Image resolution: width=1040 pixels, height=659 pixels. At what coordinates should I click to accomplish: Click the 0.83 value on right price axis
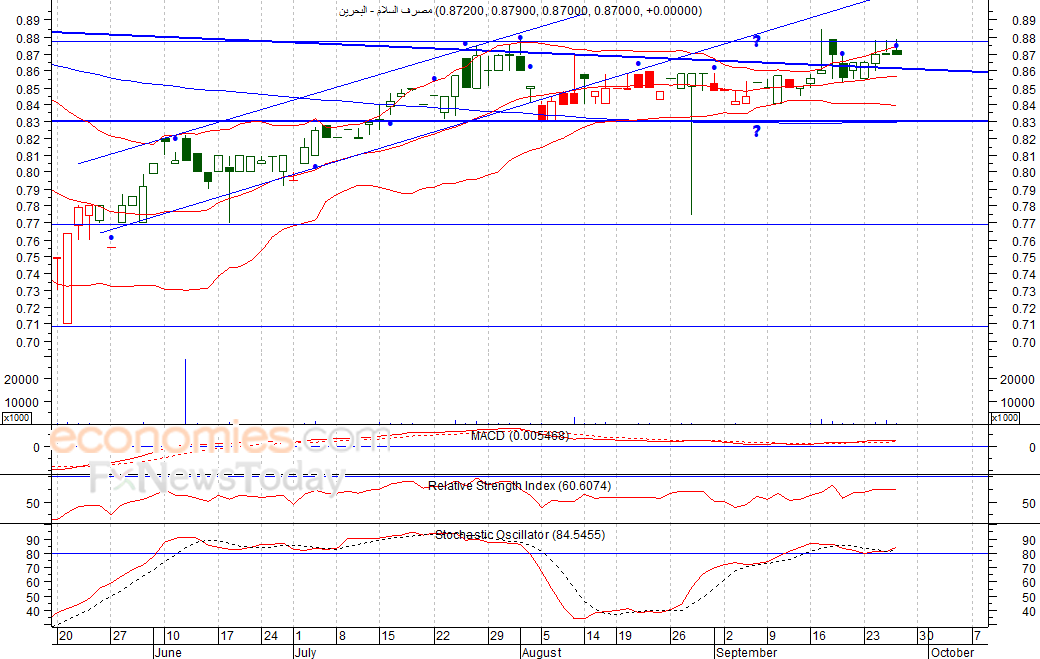(1024, 123)
